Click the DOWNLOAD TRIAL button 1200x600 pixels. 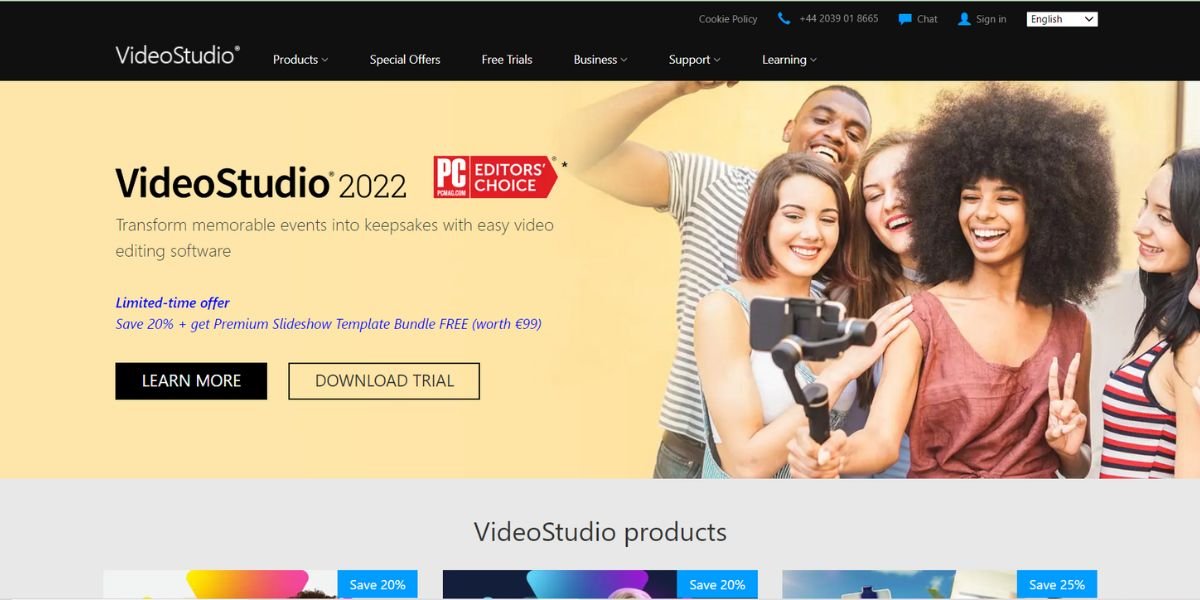tap(384, 381)
